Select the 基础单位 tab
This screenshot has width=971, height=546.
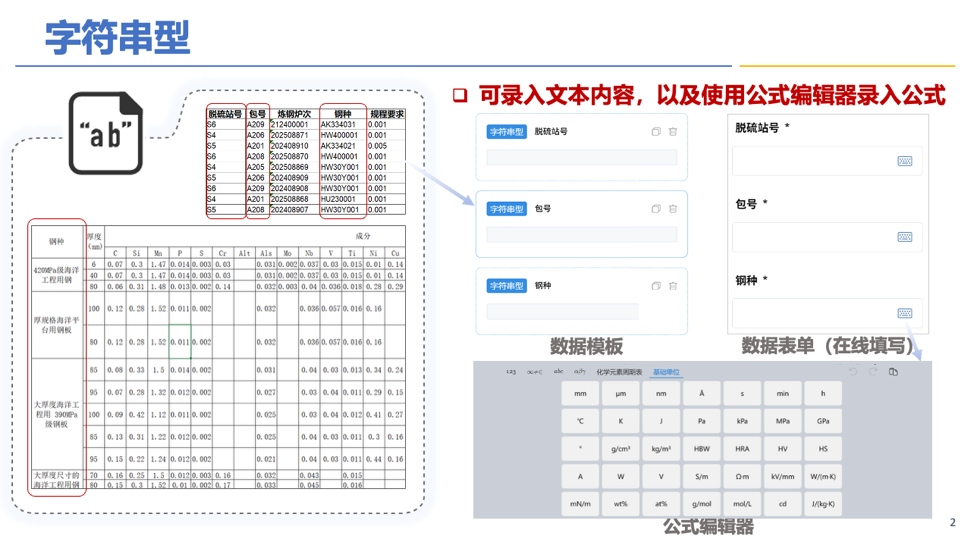point(666,372)
